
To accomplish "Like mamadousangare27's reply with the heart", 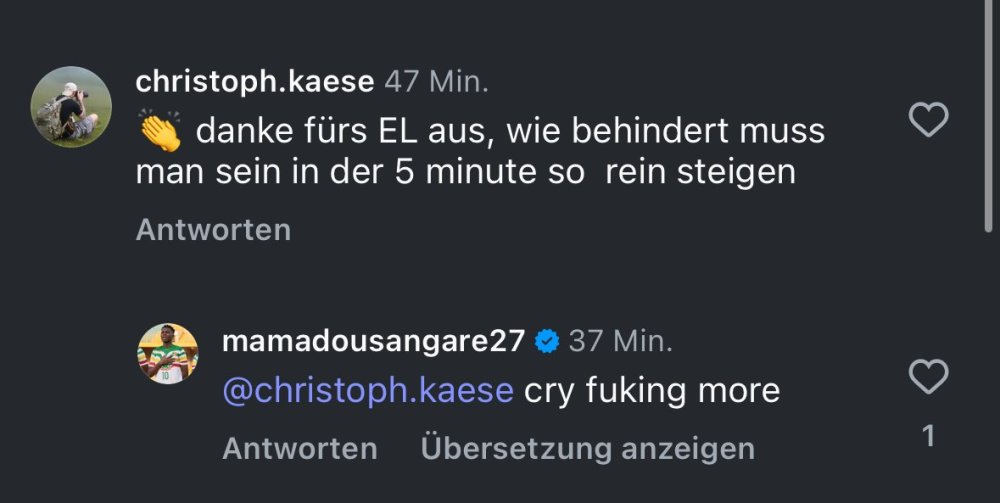I will coord(928,378).
